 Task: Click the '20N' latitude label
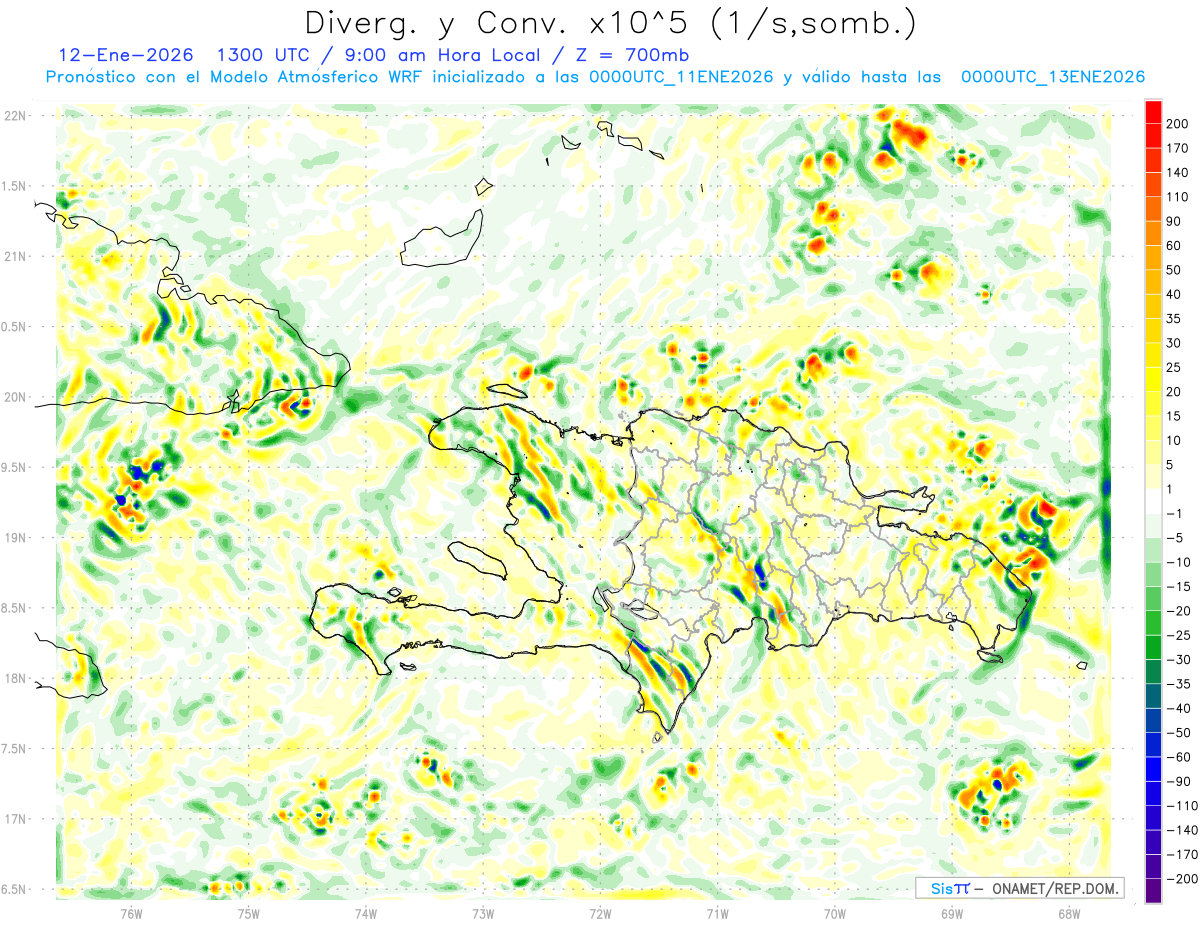pos(14,397)
